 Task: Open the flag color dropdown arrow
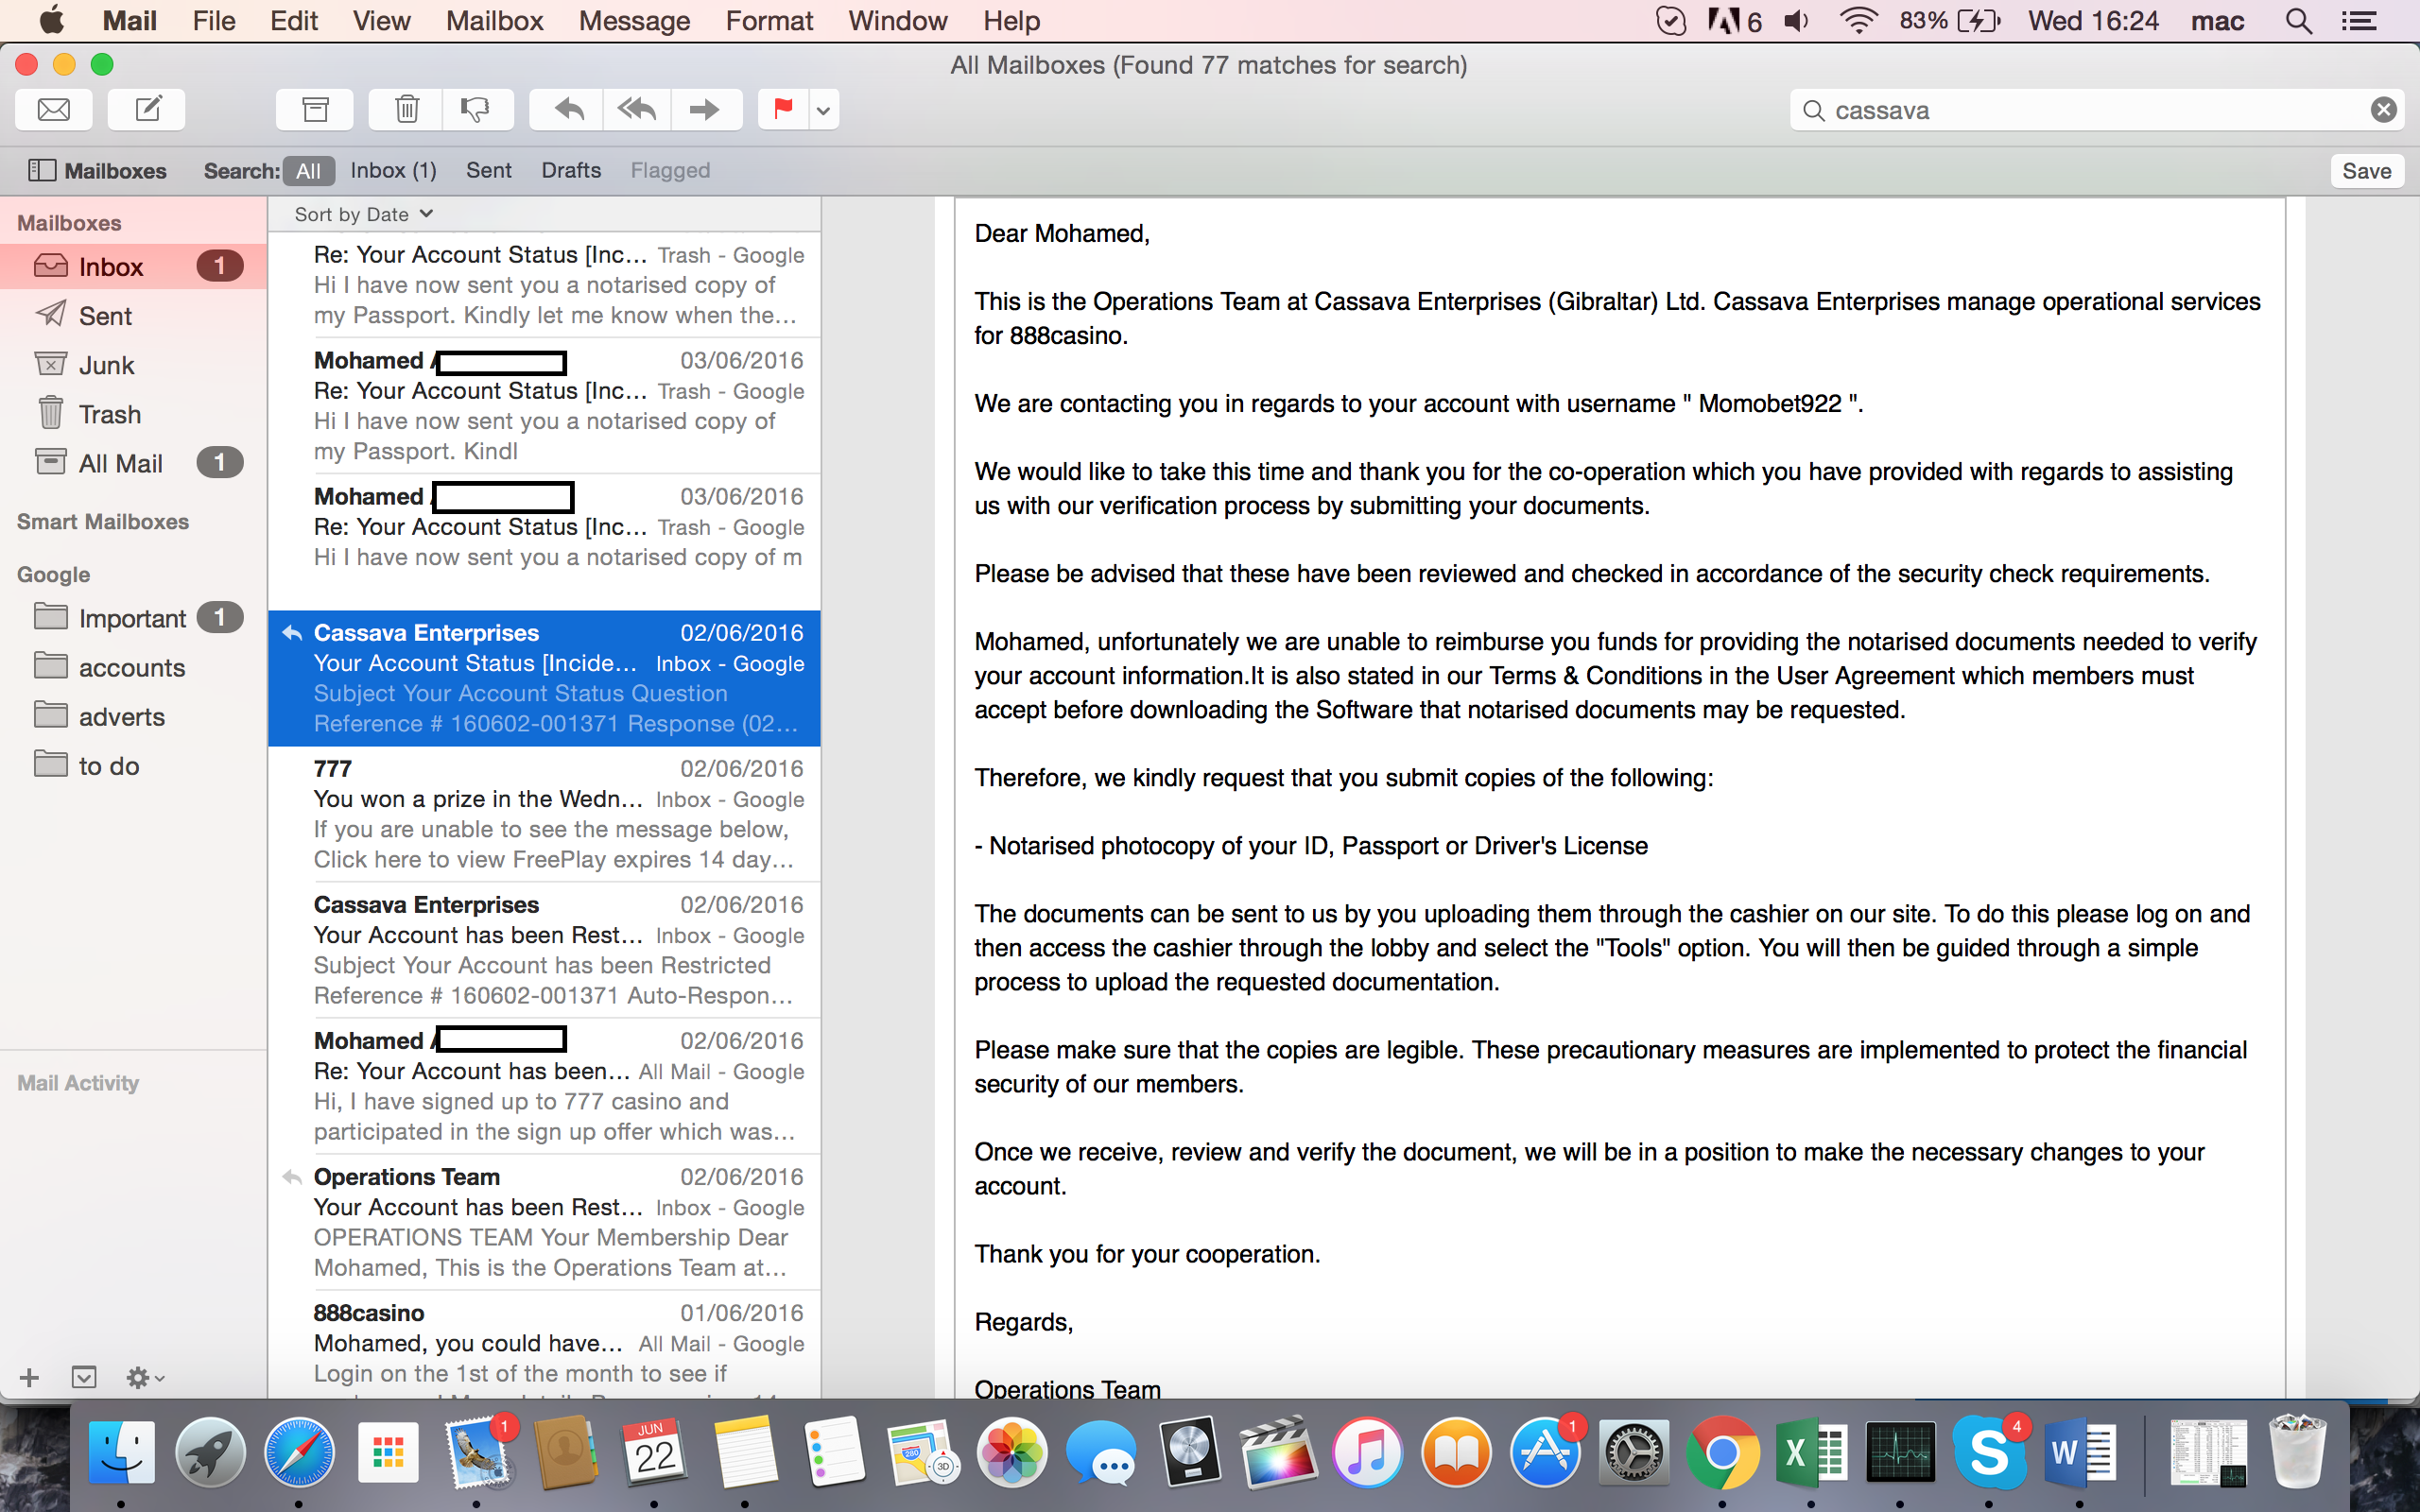coord(823,109)
